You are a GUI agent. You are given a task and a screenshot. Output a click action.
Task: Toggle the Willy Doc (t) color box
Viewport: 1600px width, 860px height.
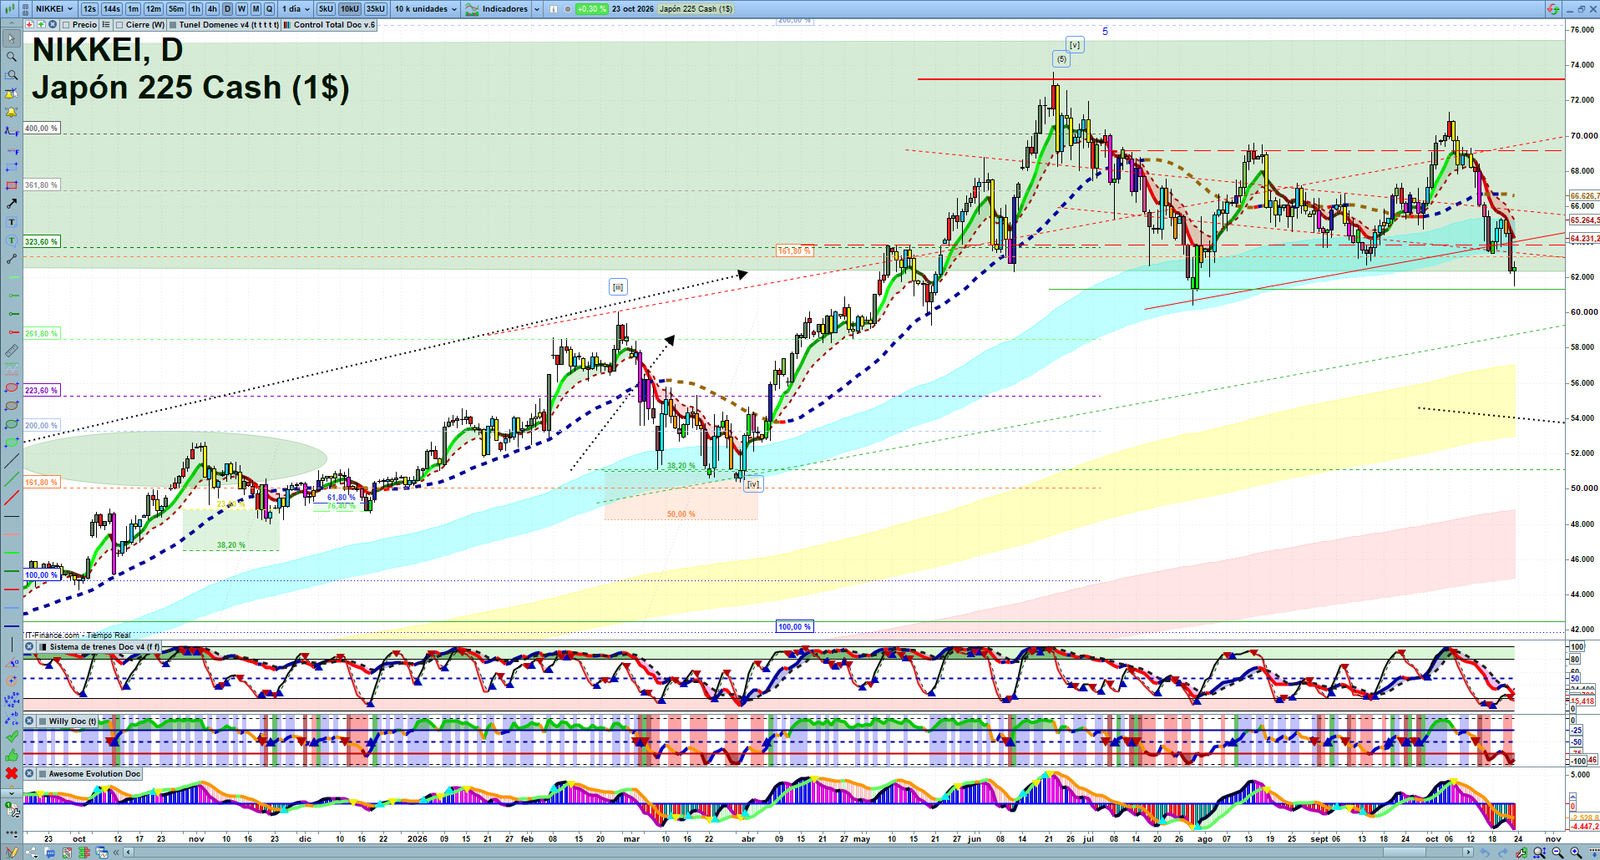tap(43, 721)
